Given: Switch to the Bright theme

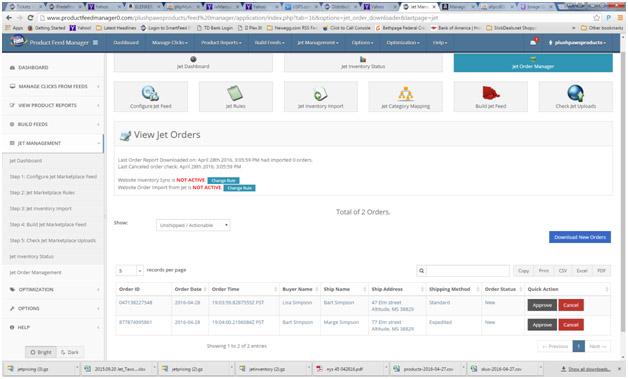Looking at the screenshot, I should (41, 352).
